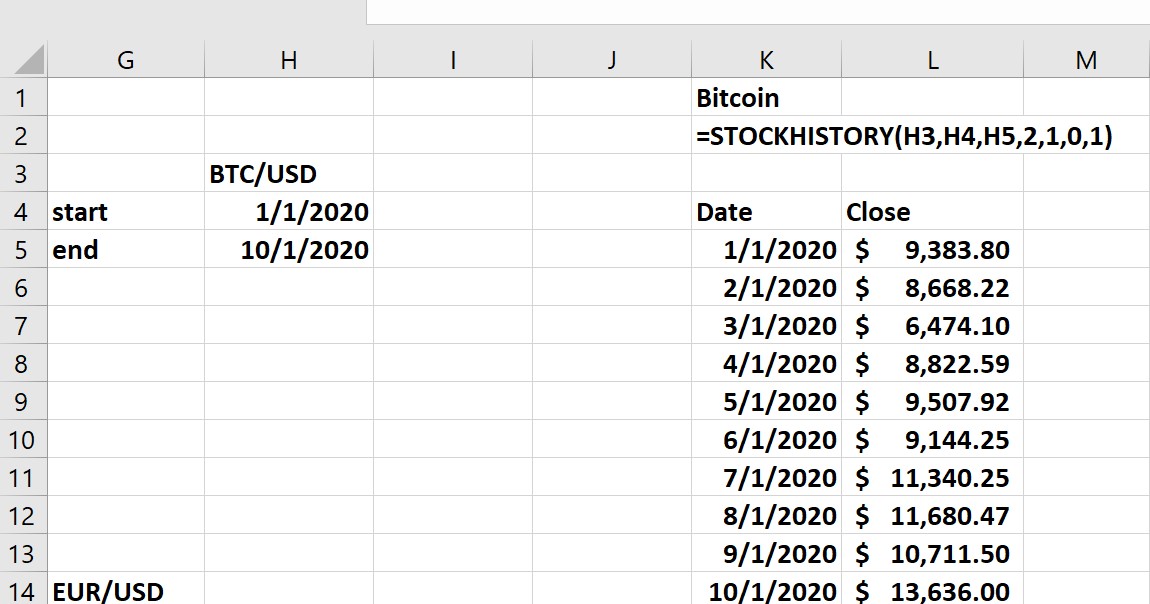1150x604 pixels.
Task: Select column H header
Action: pos(288,61)
